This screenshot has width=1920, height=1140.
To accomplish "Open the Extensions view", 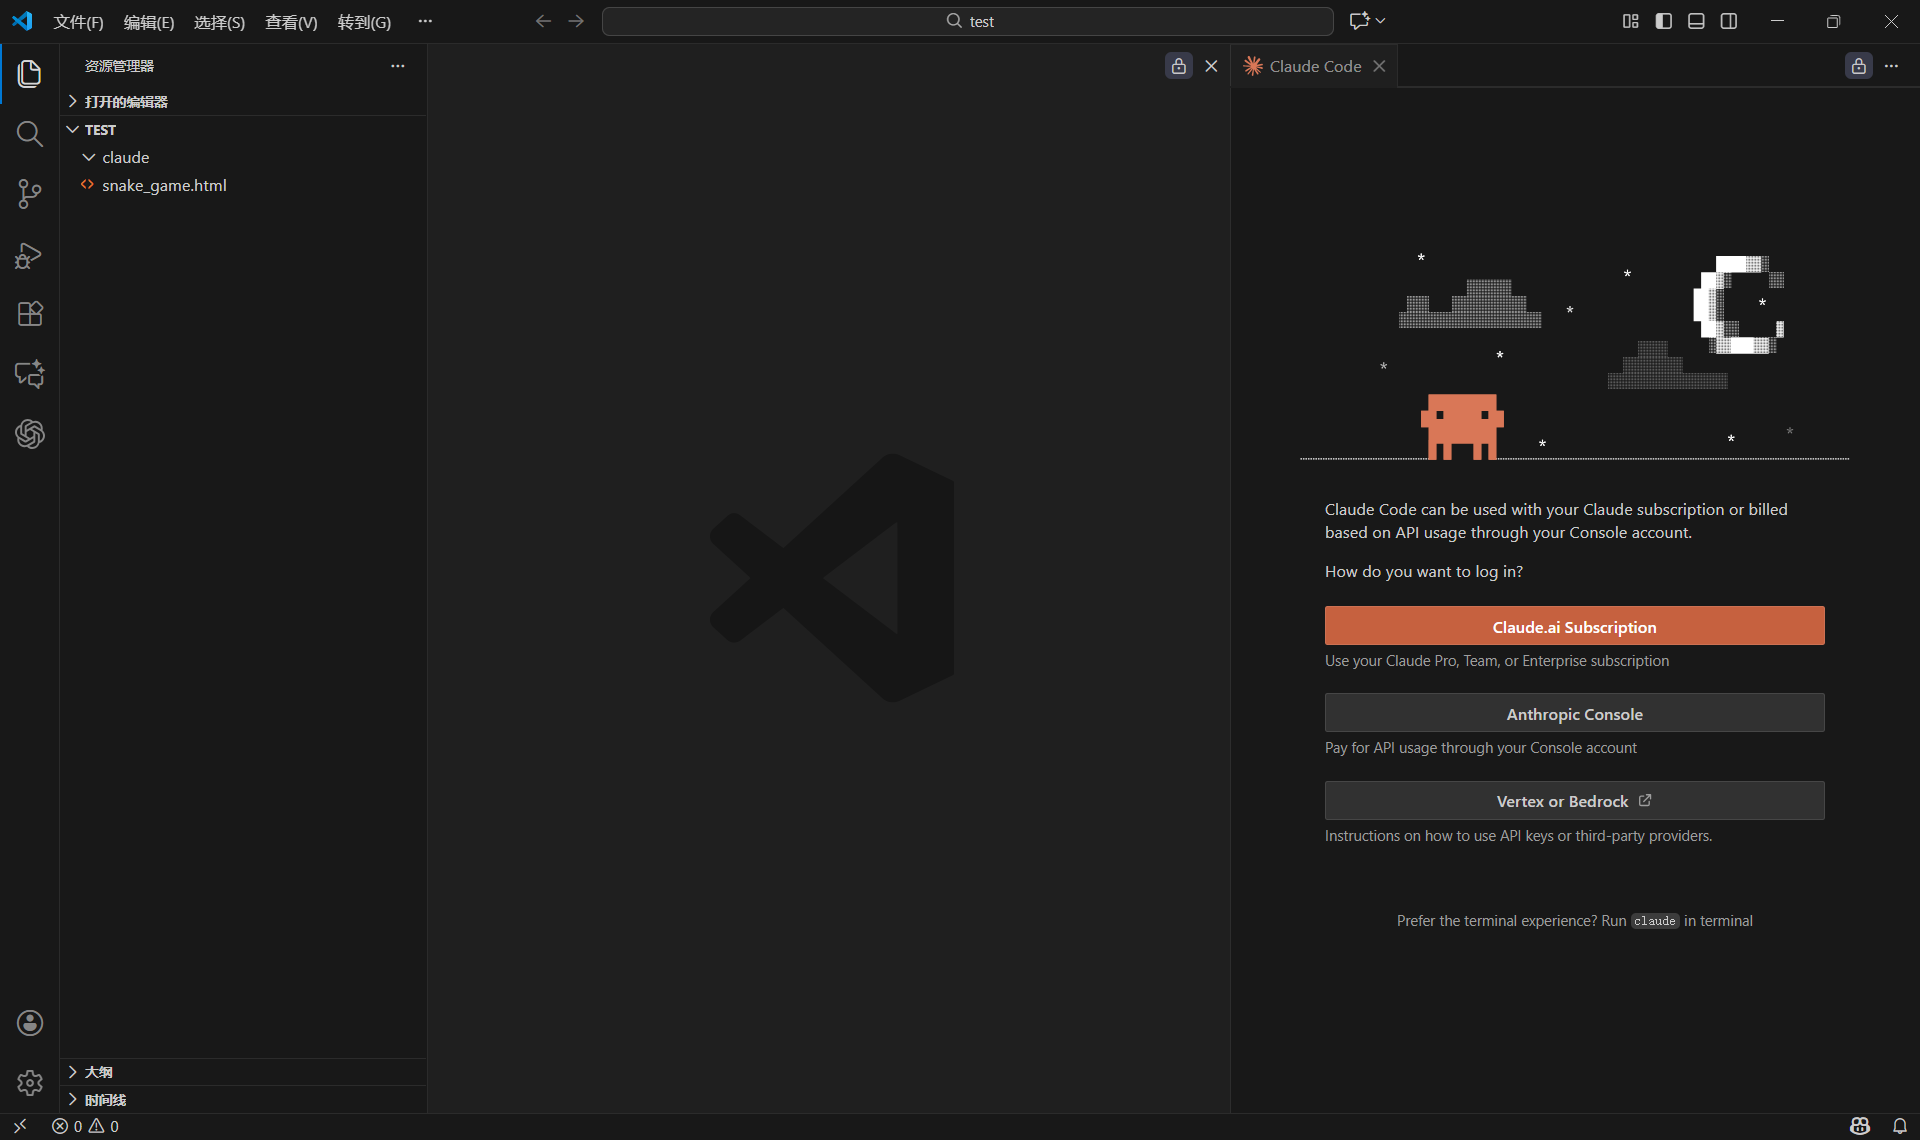I will tap(30, 314).
